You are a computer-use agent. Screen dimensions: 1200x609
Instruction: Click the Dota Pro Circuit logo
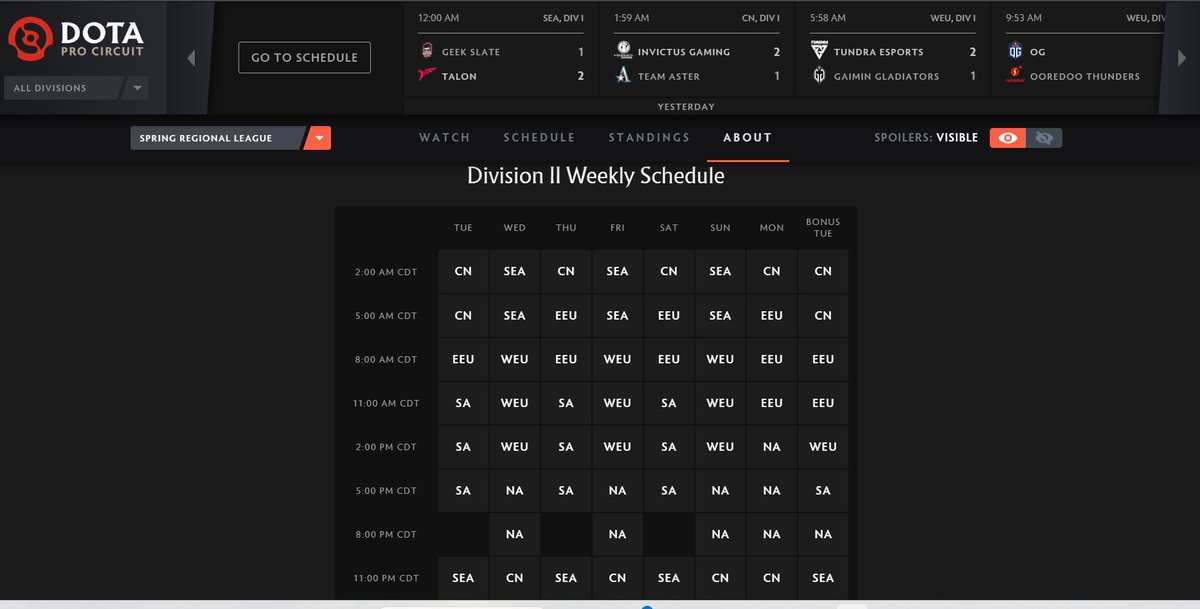click(x=76, y=37)
